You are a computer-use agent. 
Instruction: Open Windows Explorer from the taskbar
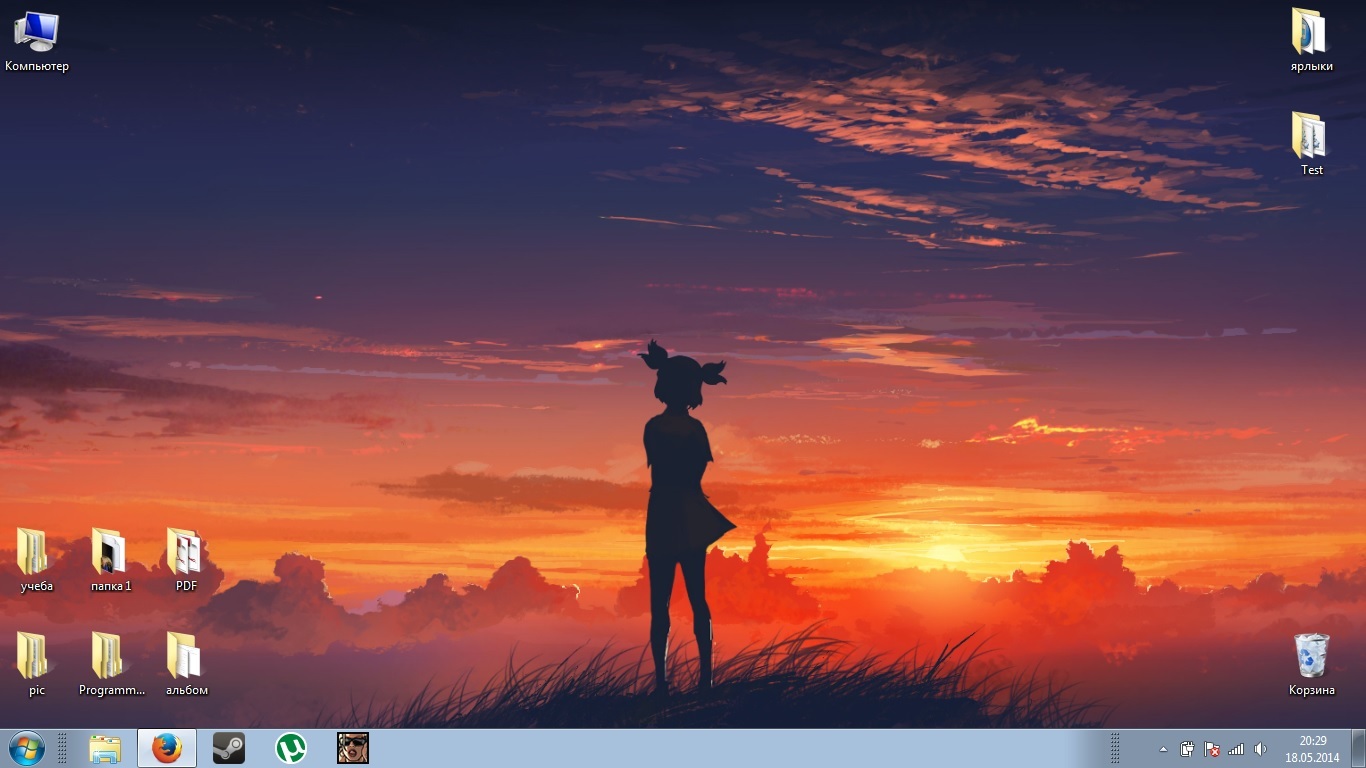point(105,748)
